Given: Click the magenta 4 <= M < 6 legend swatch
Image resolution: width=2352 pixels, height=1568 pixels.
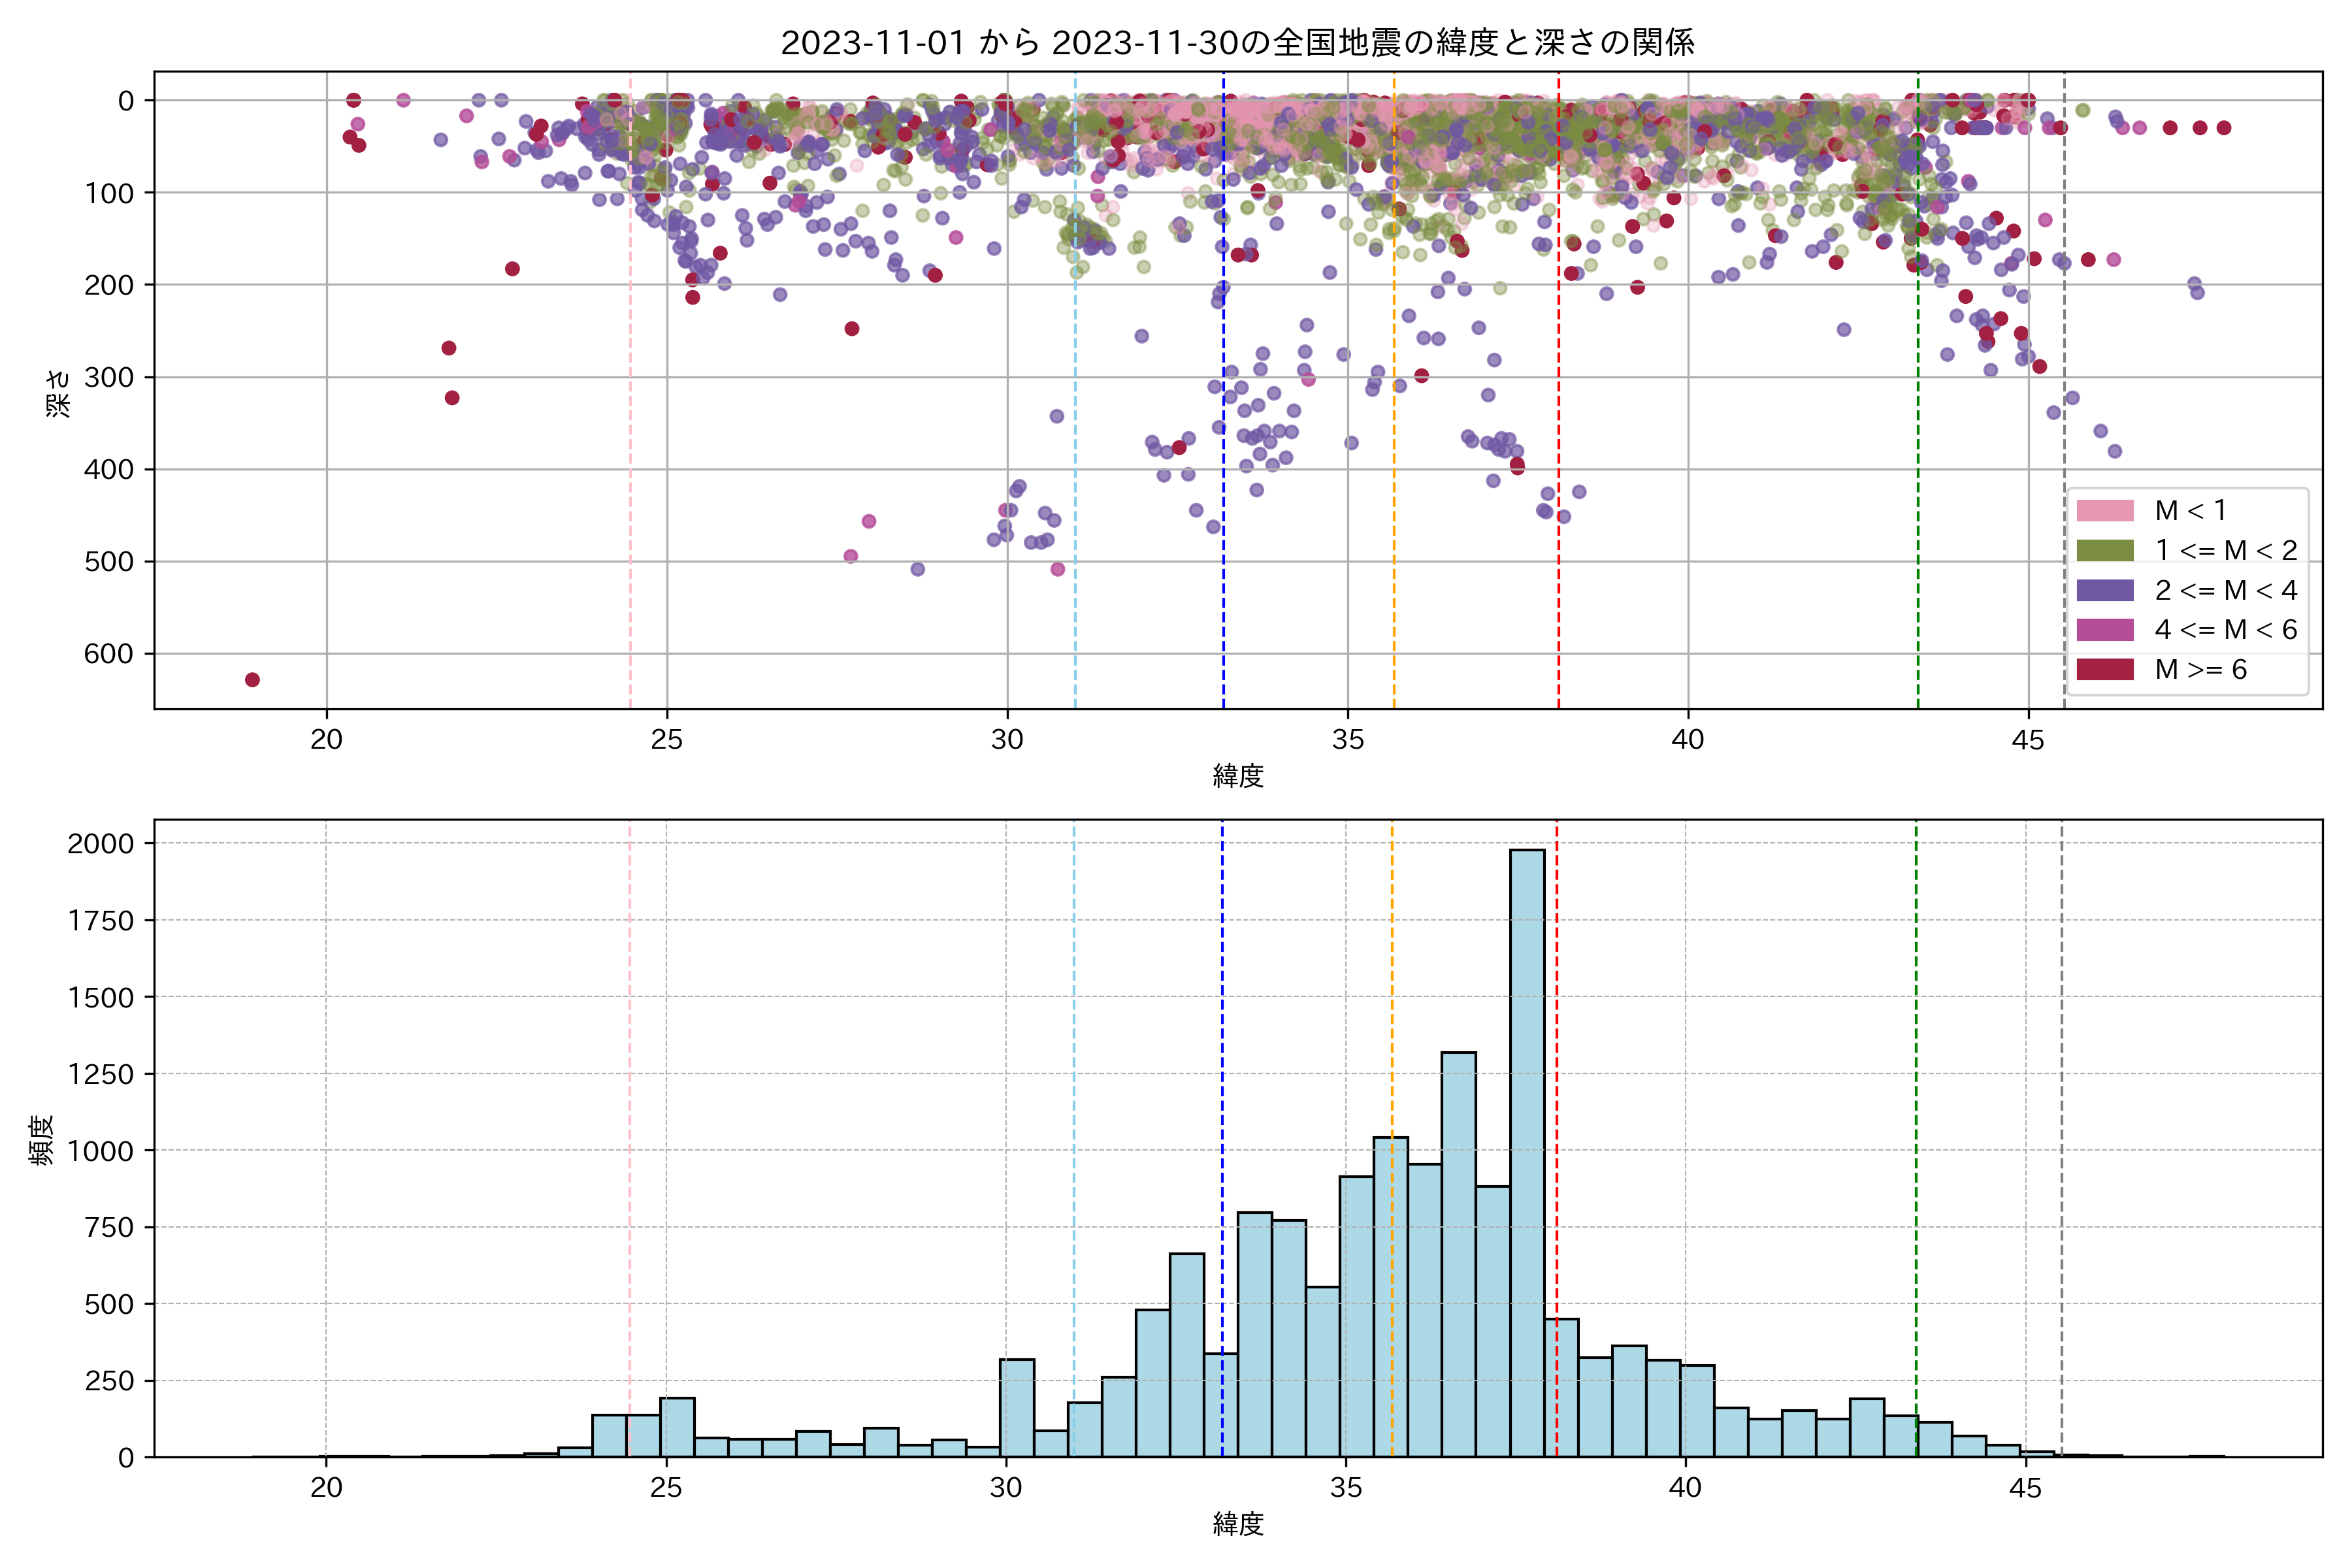Looking at the screenshot, I should [2105, 630].
